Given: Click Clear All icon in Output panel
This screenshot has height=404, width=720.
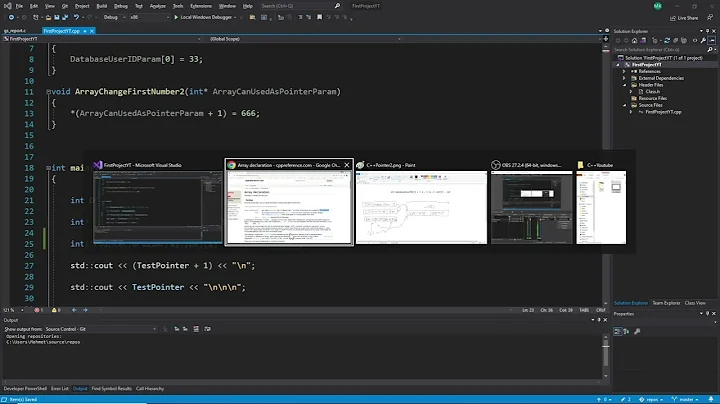Looking at the screenshot, I should tap(196, 329).
